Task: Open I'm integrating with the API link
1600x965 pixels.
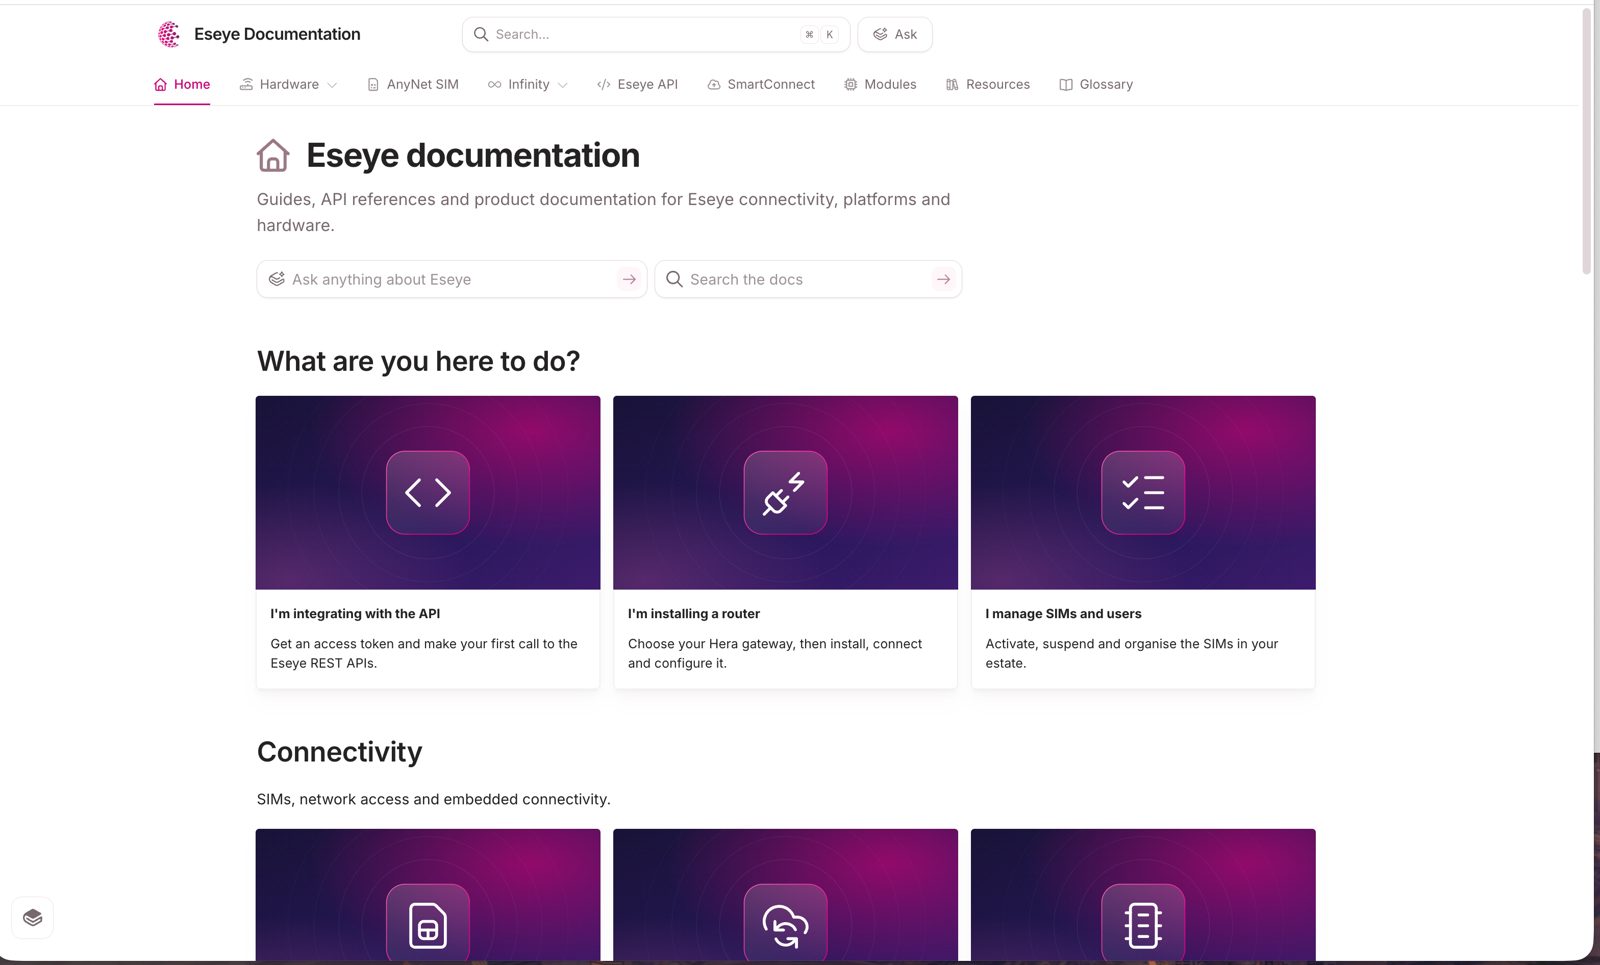Action: [x=355, y=614]
